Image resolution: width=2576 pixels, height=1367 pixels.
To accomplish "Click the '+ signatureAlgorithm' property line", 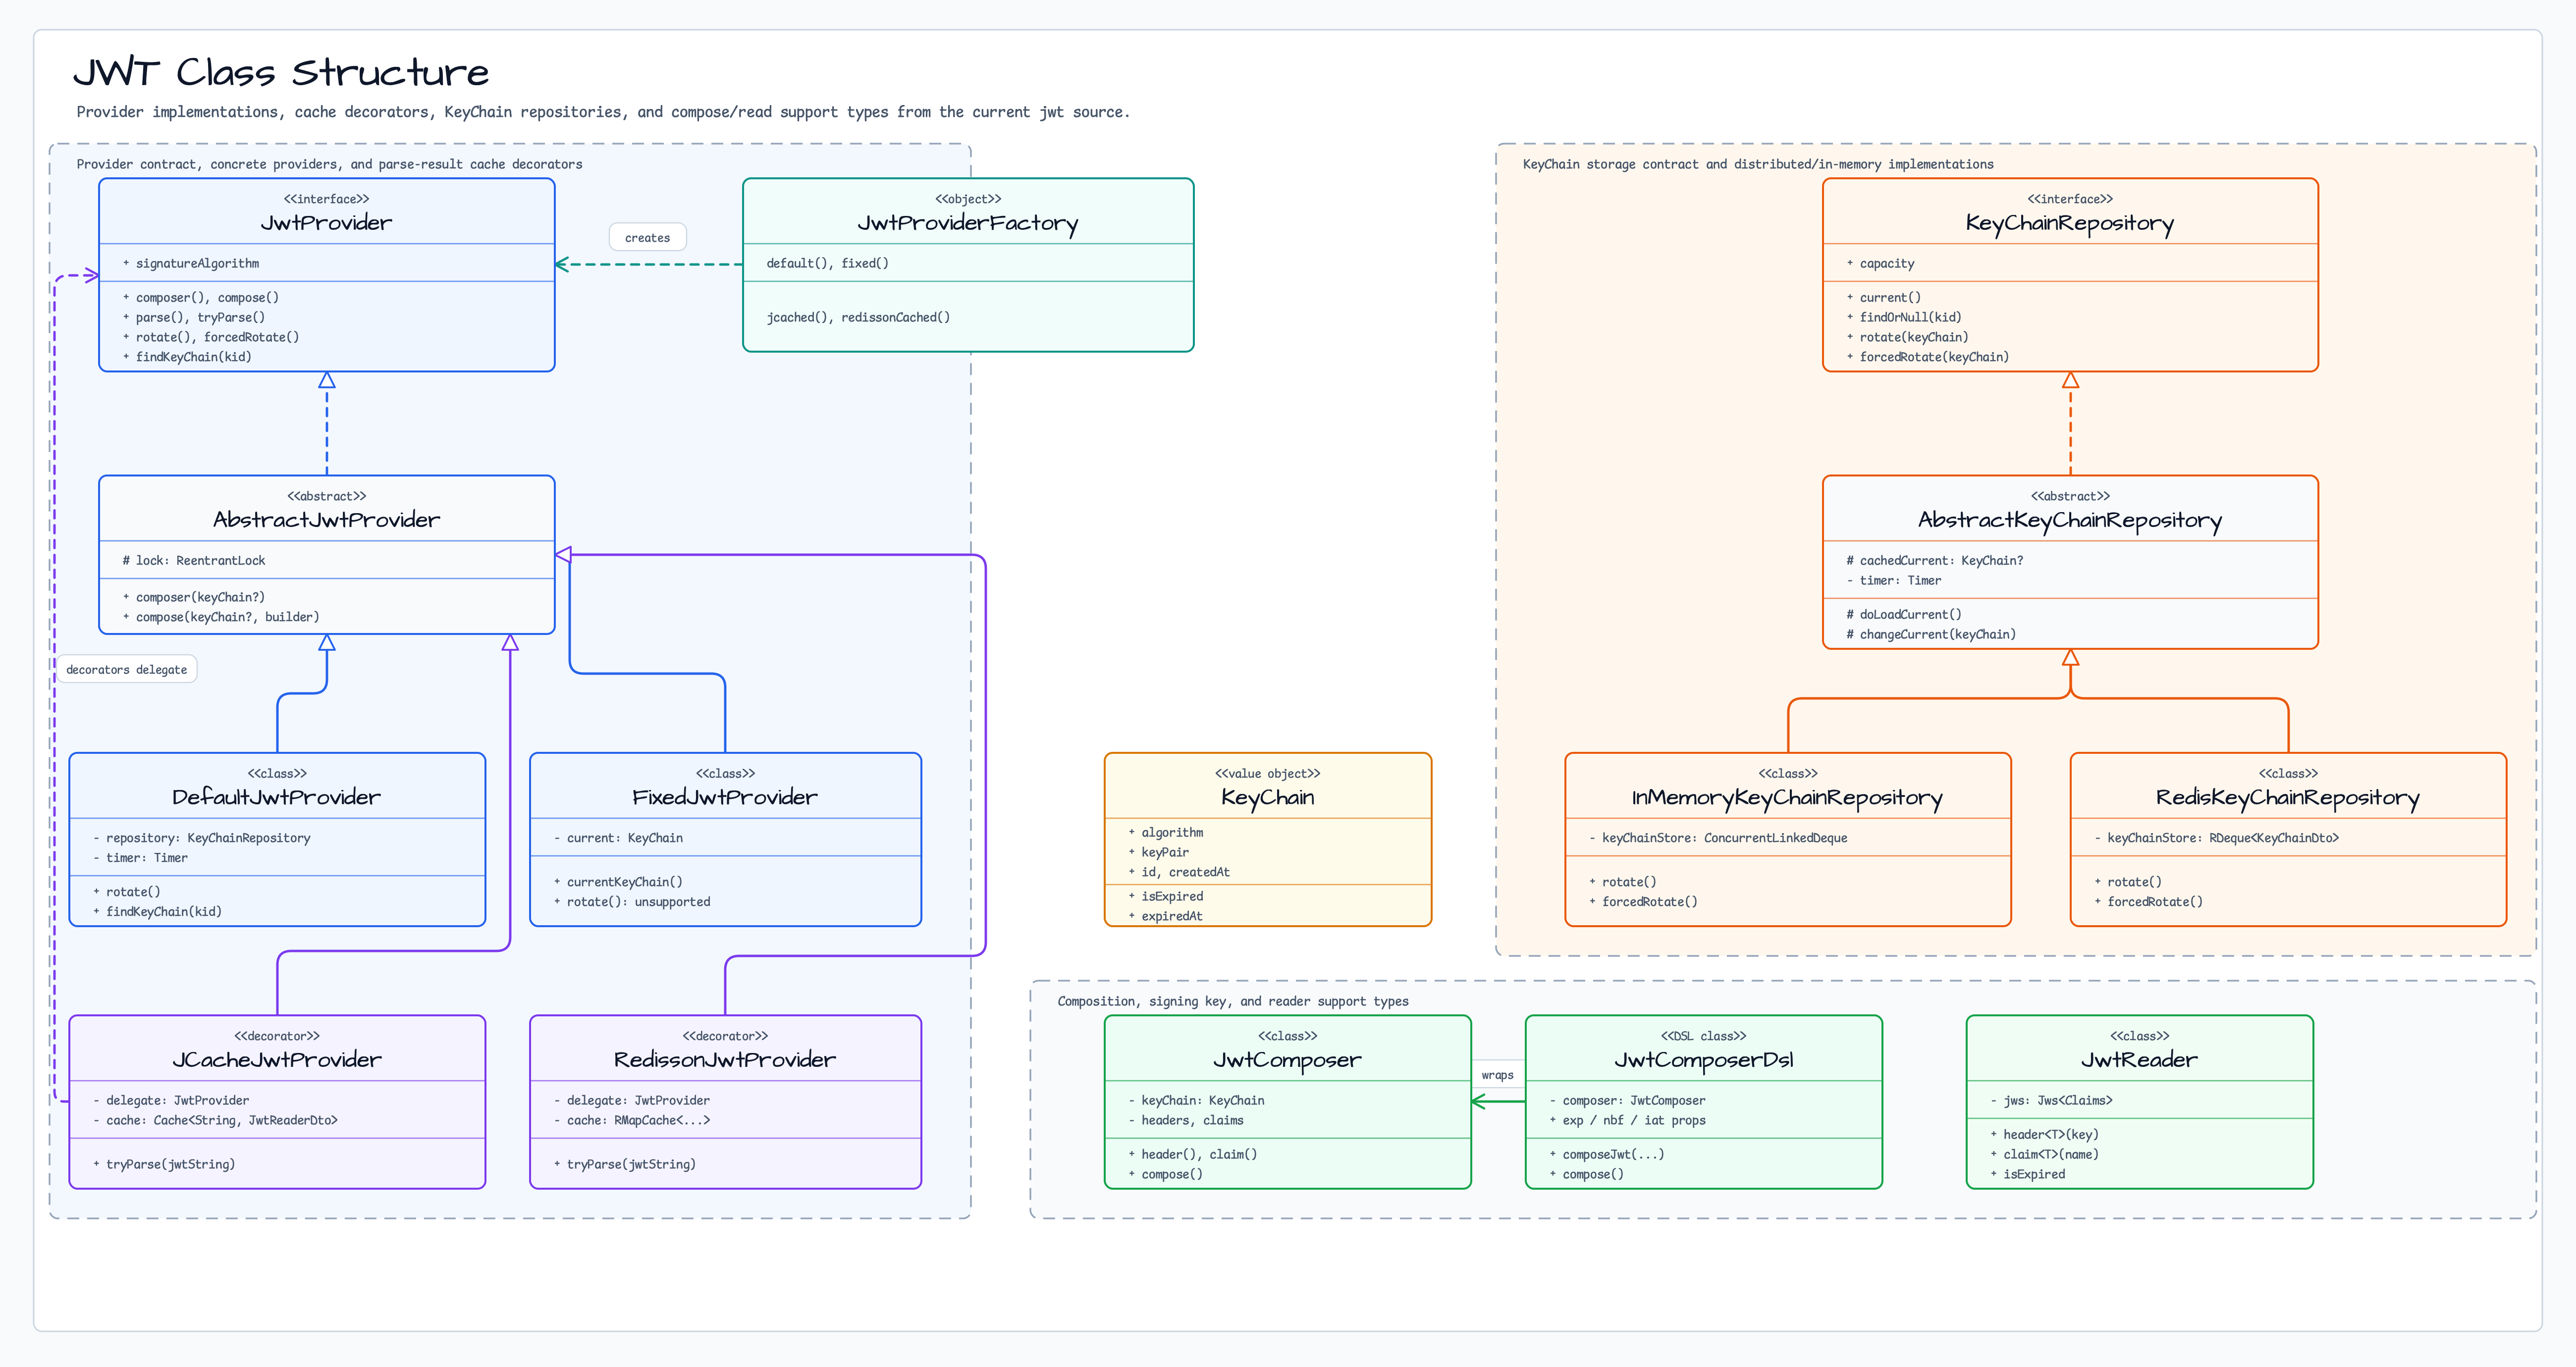I will (191, 264).
